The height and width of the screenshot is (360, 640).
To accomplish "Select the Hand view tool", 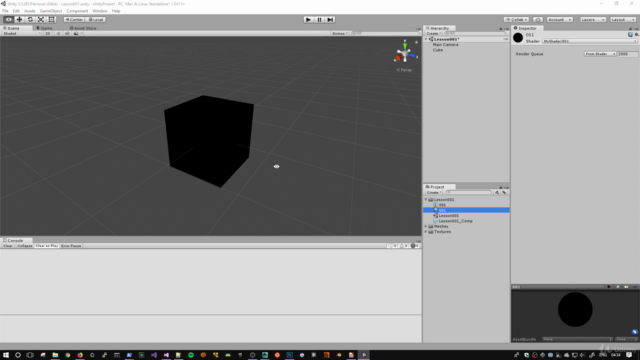I will (x=9, y=20).
